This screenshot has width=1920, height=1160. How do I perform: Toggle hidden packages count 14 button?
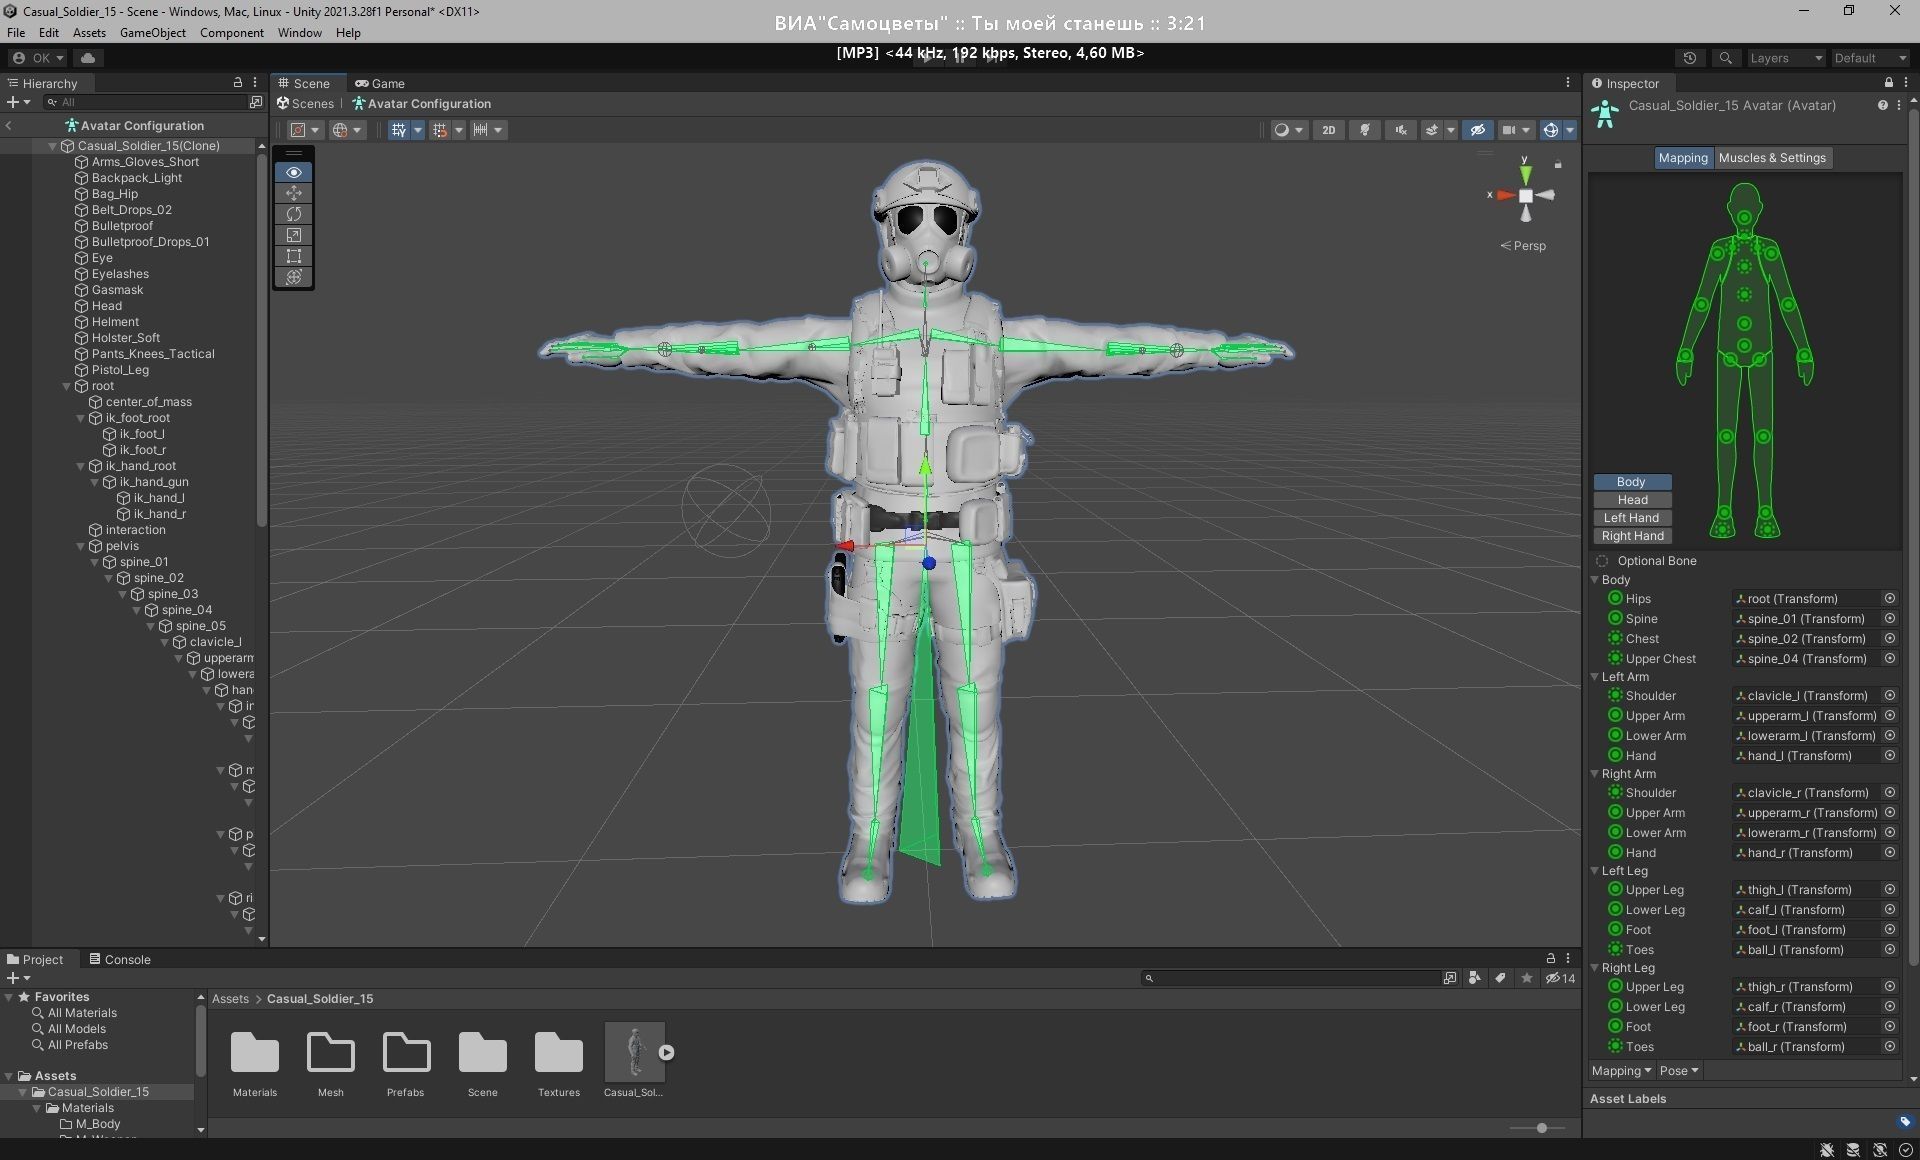tap(1560, 978)
